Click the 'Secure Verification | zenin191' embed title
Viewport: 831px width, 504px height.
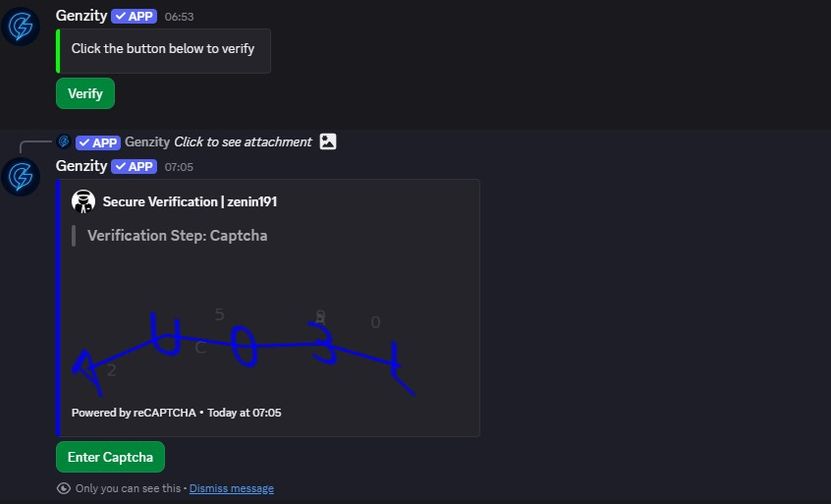(190, 202)
